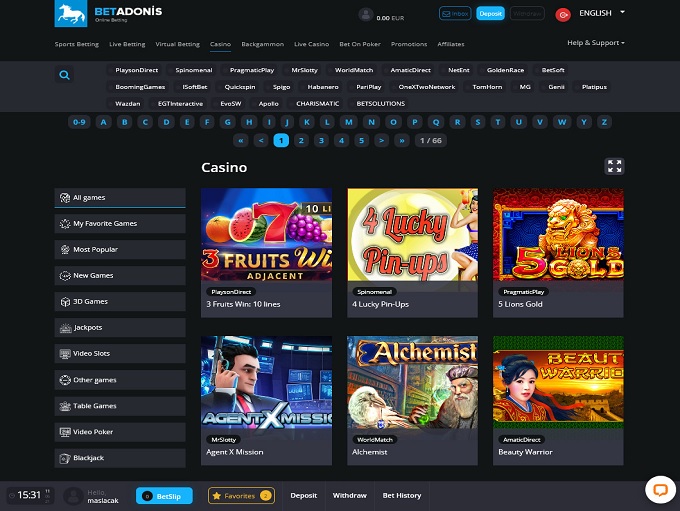Open Favorites with star icon
The image size is (680, 511).
tap(241, 496)
